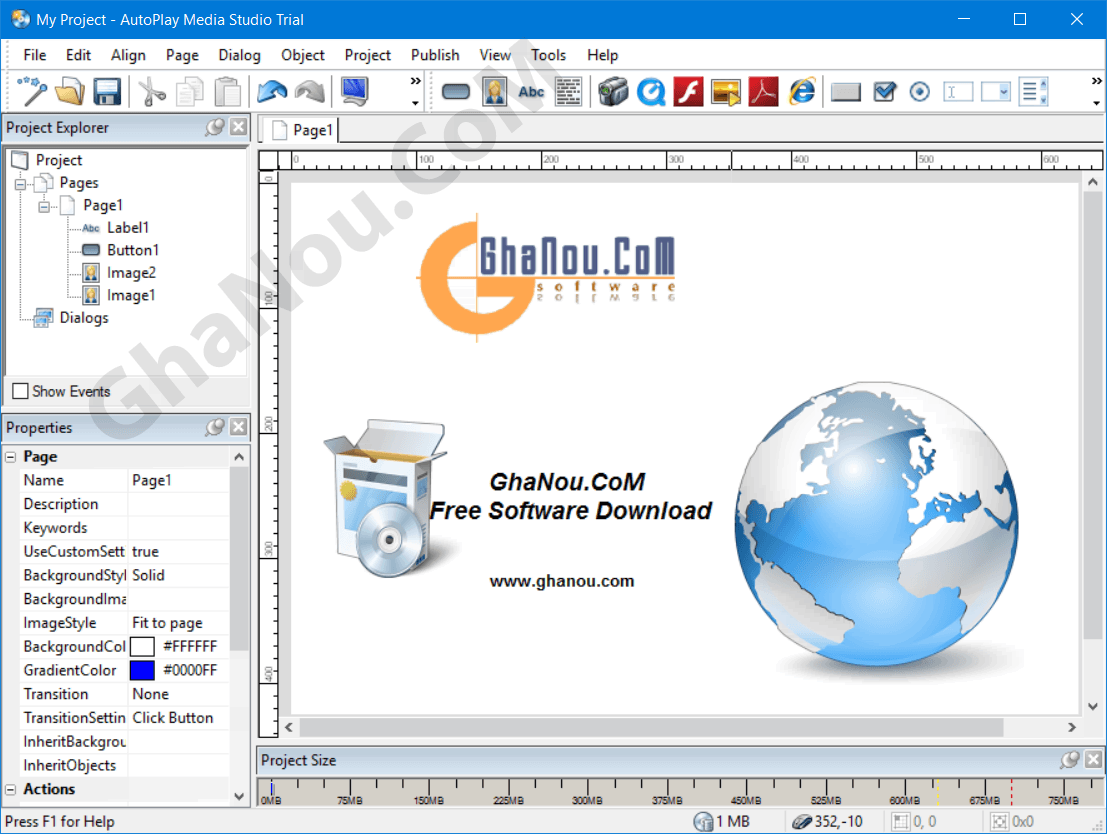
Task: Open the Object menu
Action: point(303,55)
